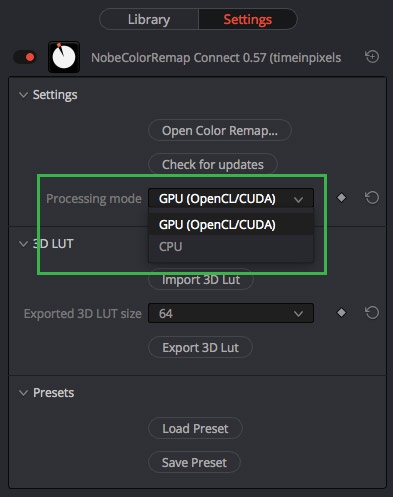Collapse the 3D LUT section
393x497 pixels.
(x=23, y=244)
